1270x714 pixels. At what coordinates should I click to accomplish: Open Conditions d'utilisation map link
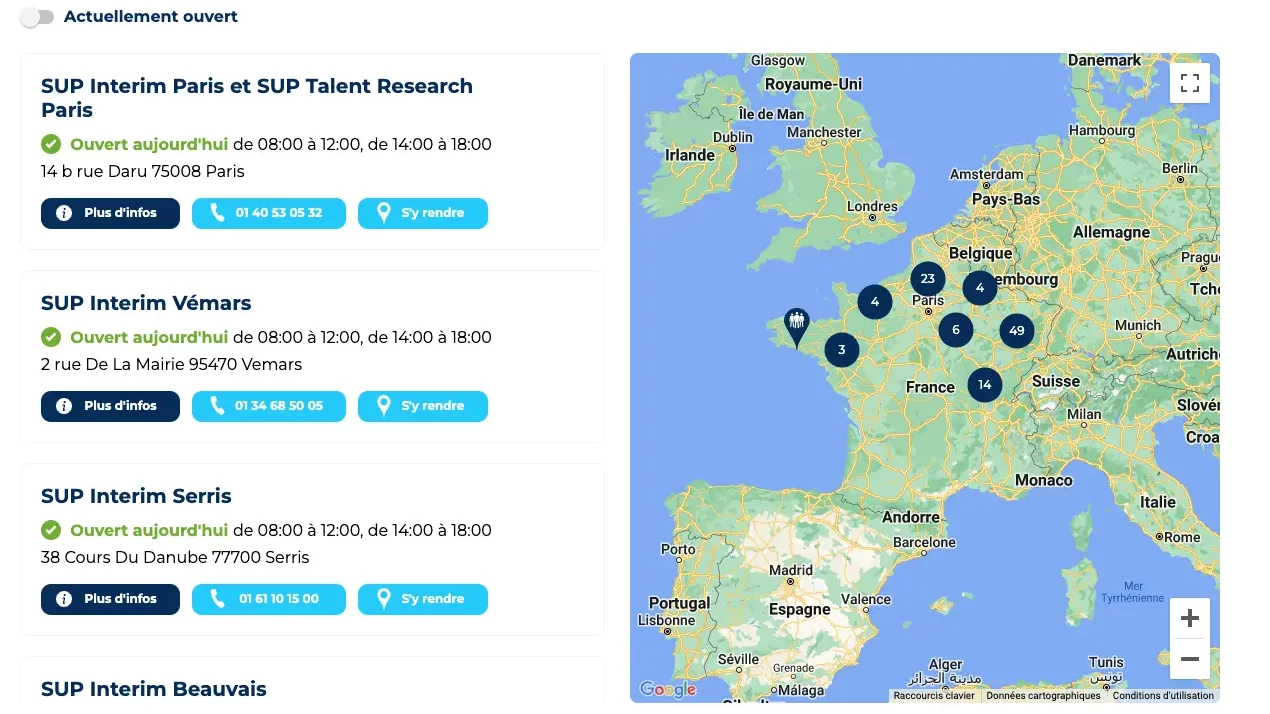point(1163,696)
